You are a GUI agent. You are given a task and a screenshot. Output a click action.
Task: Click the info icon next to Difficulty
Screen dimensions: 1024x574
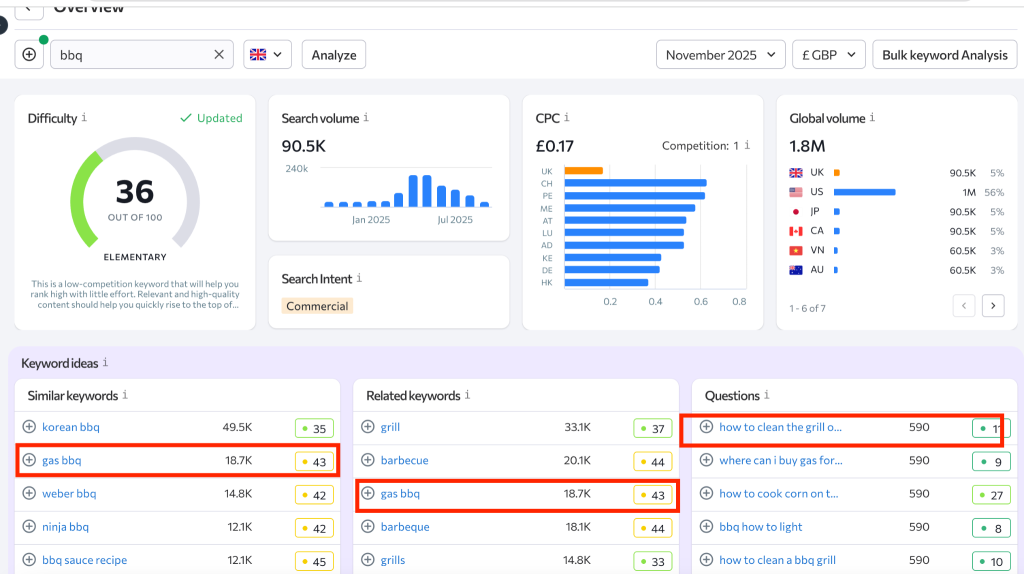tap(84, 118)
